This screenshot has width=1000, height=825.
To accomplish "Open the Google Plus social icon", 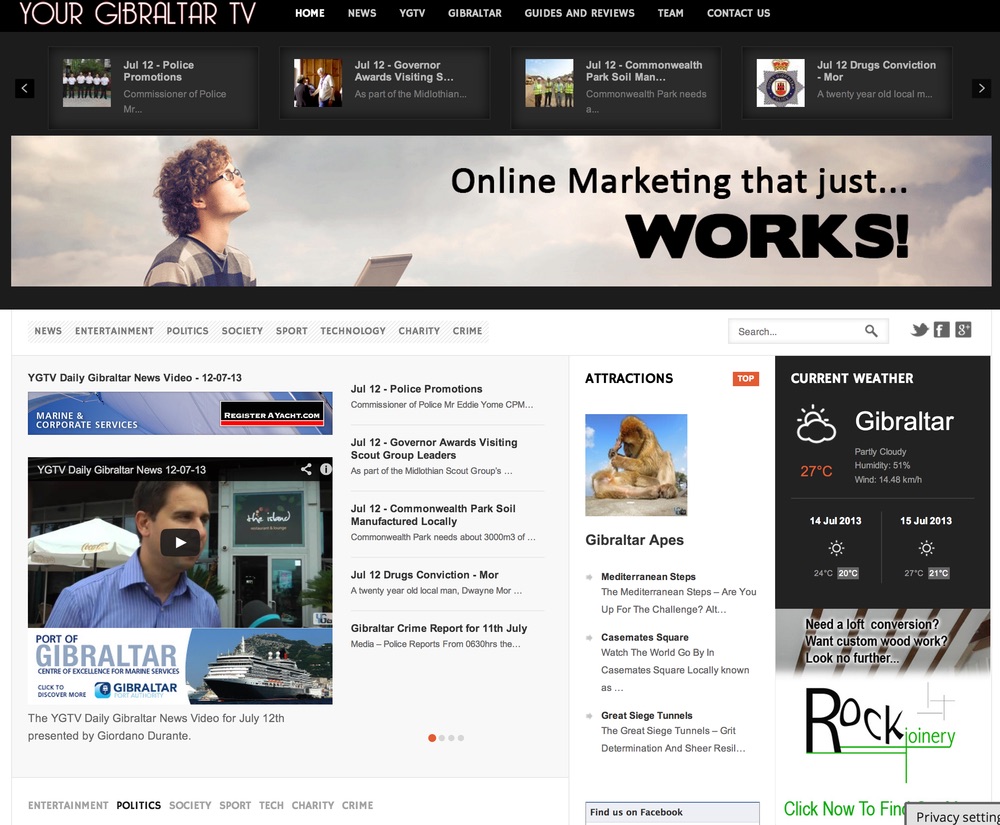I will coord(963,330).
